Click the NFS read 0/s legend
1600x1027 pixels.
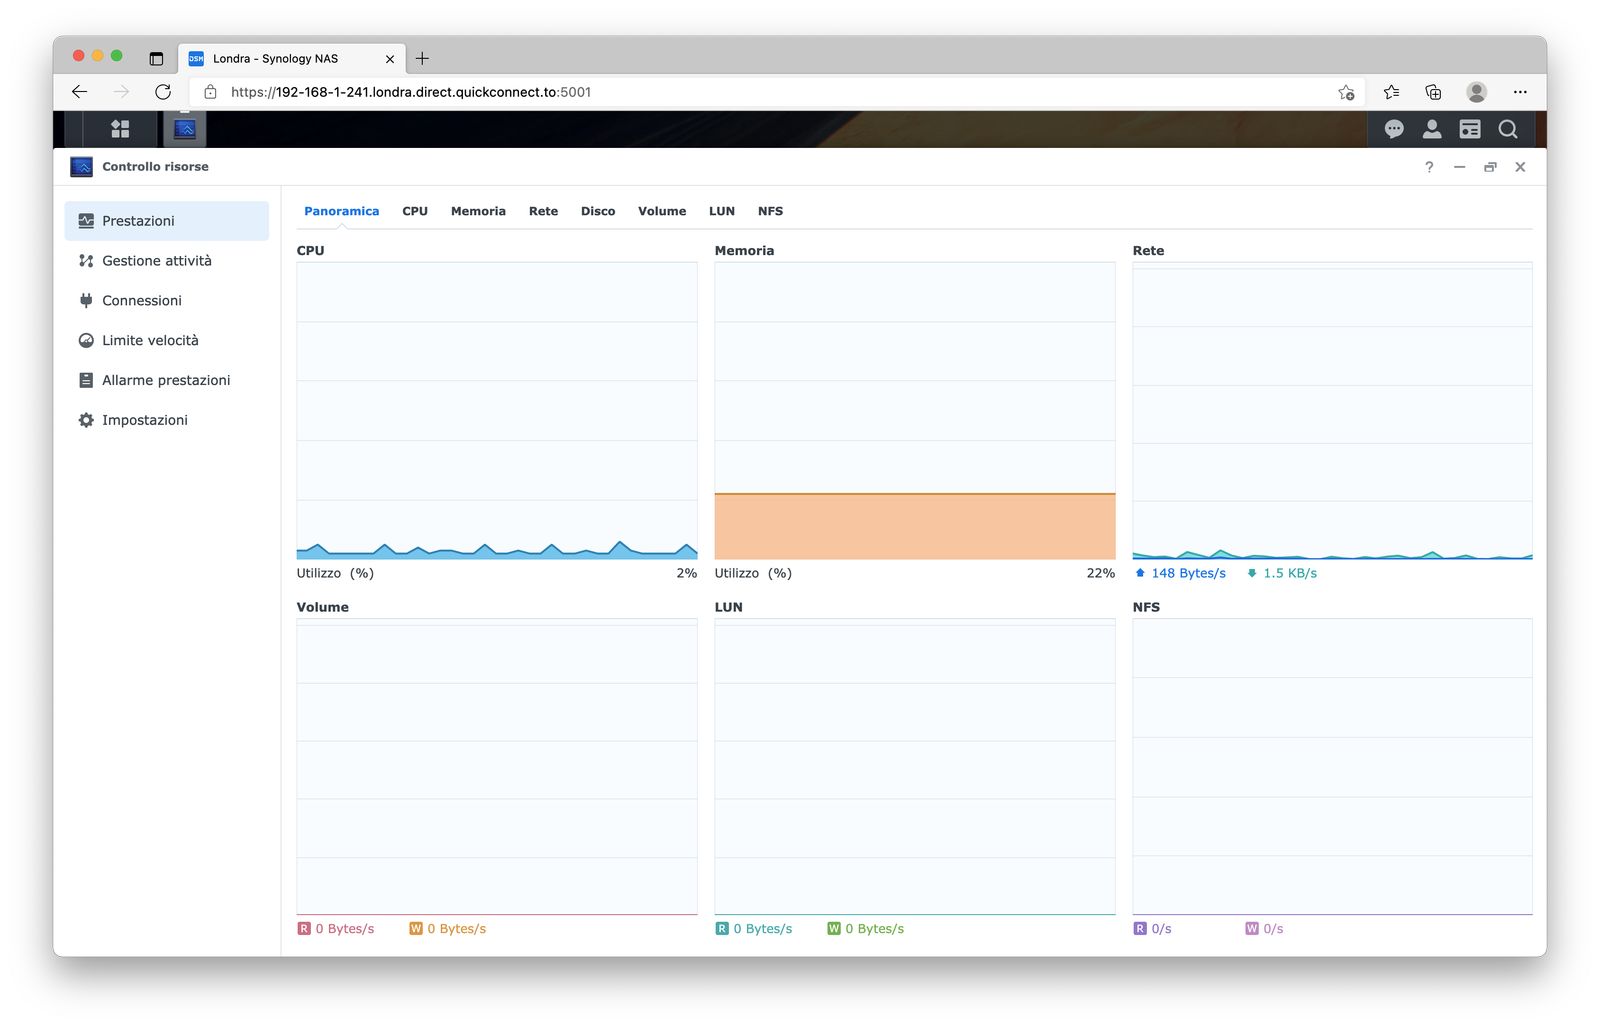point(1152,929)
